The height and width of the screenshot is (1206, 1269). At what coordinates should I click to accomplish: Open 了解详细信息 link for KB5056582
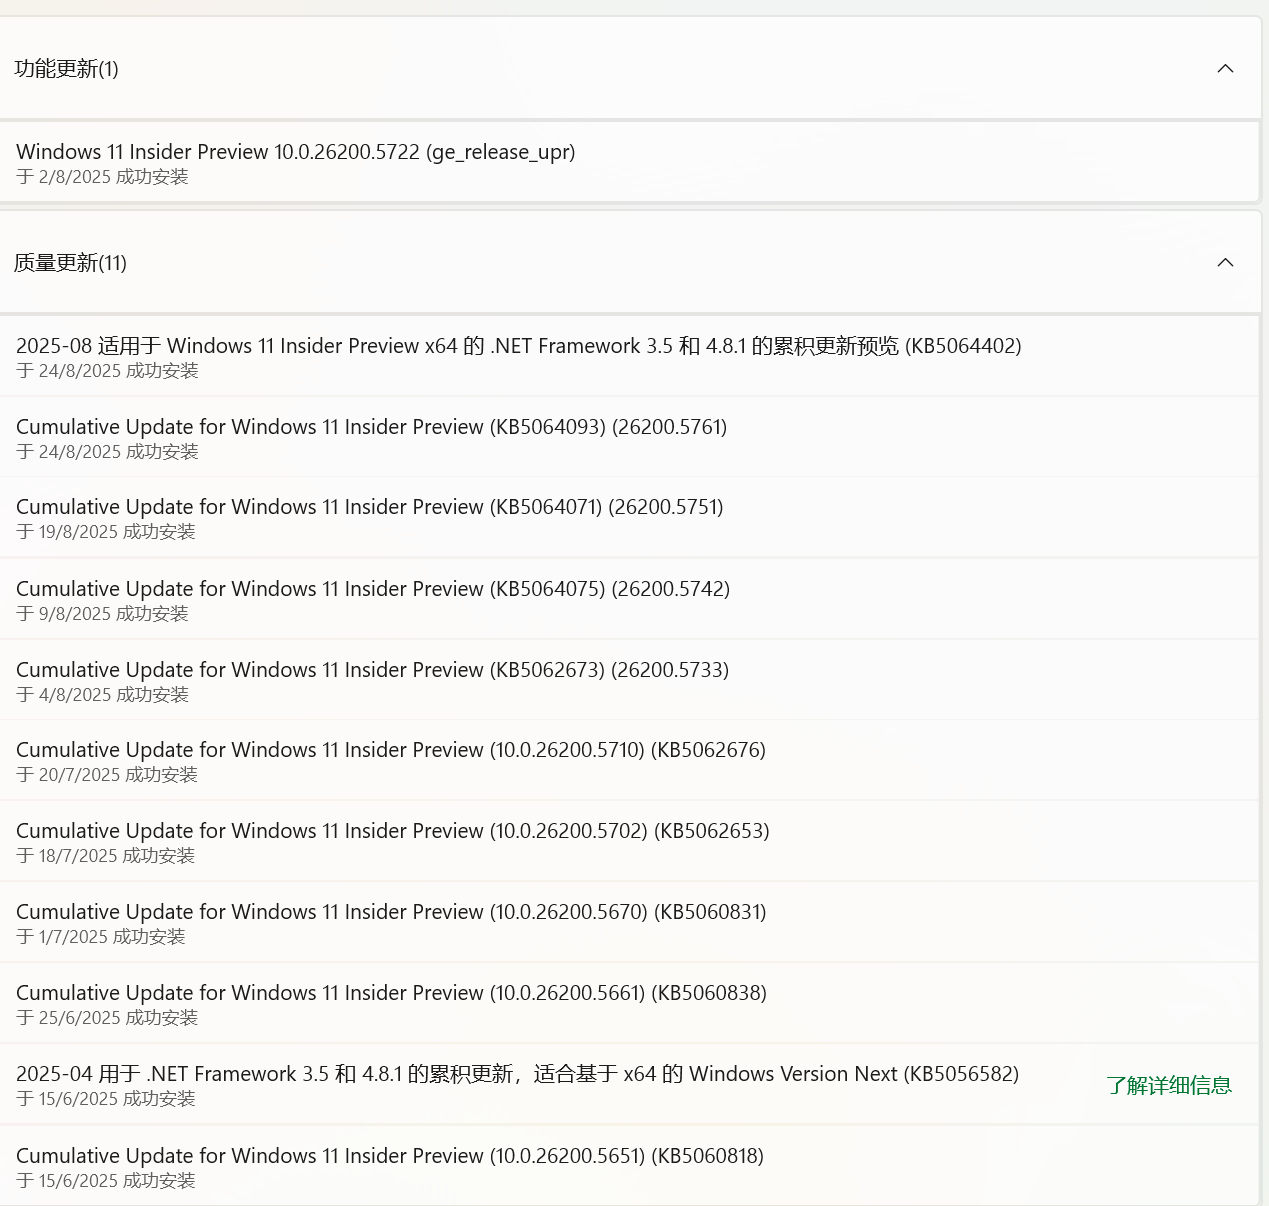click(1169, 1085)
